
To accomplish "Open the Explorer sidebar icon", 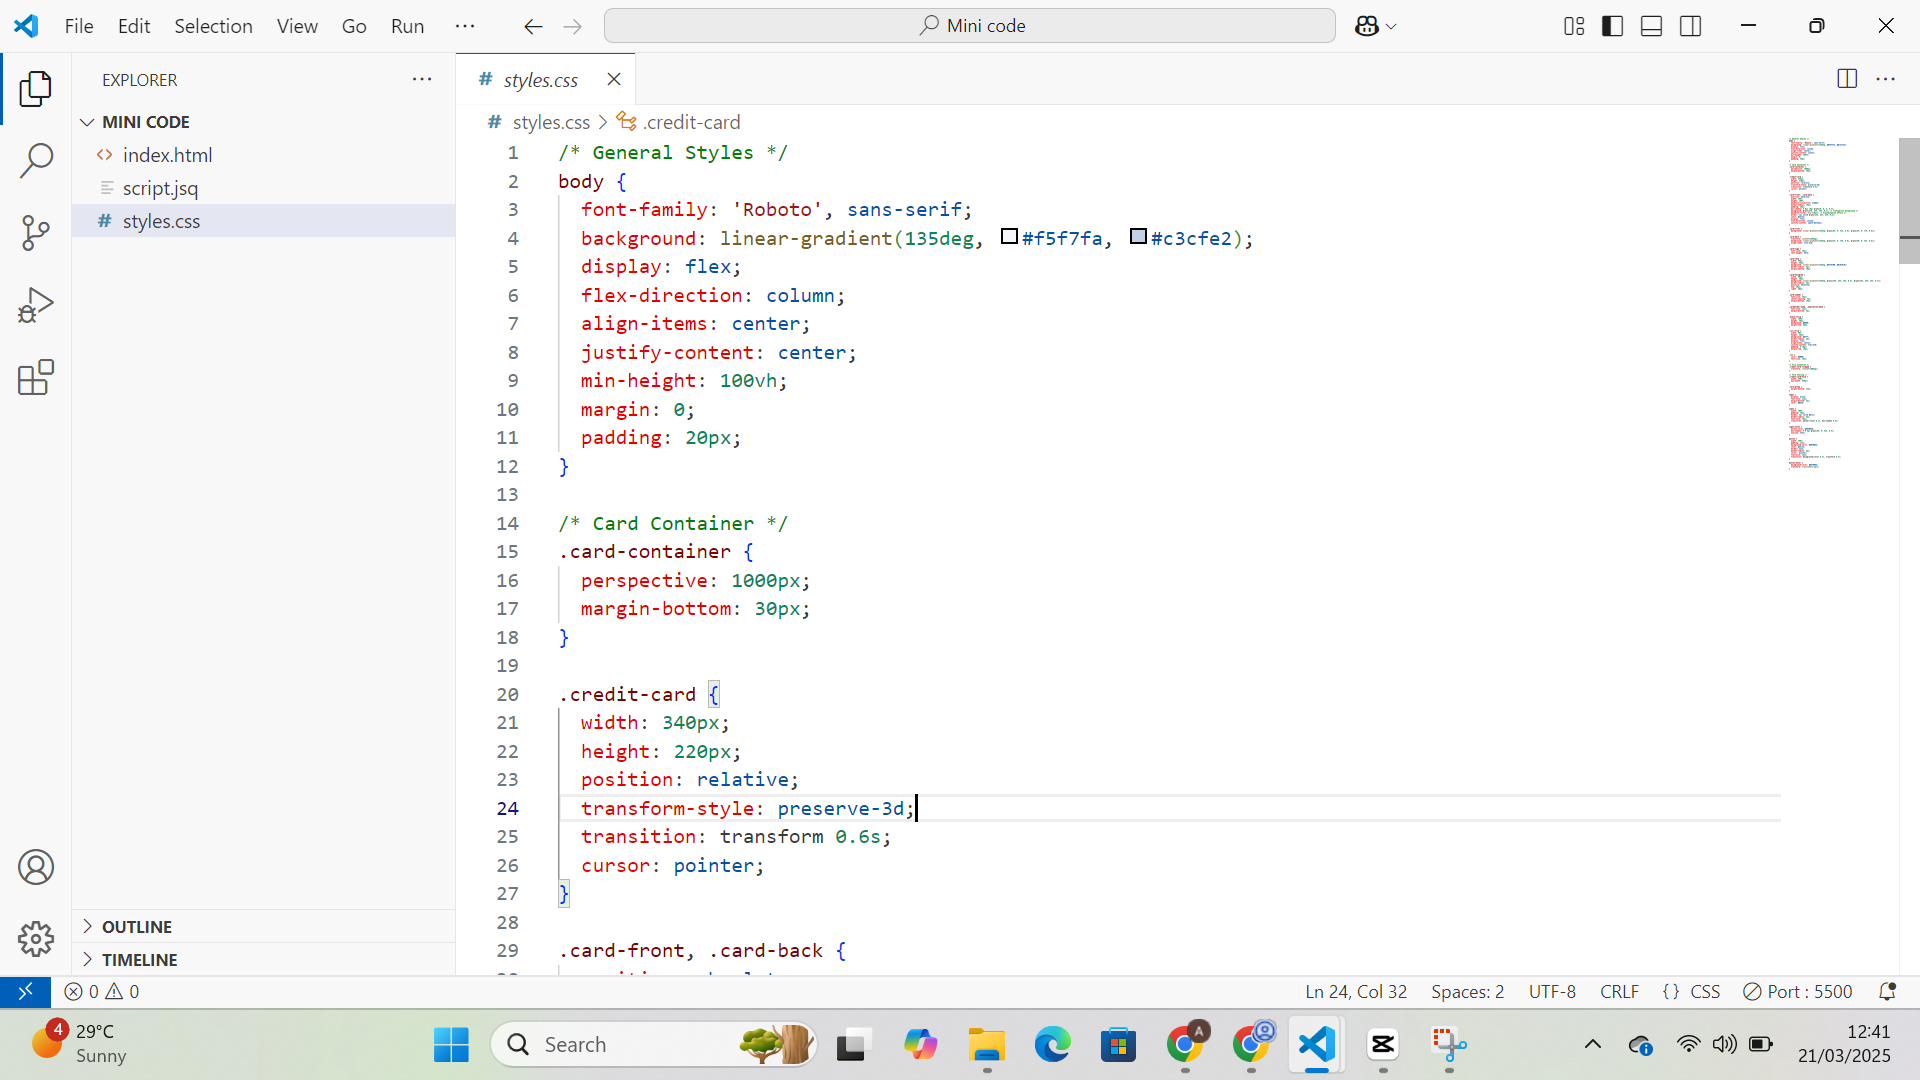I will [x=36, y=89].
